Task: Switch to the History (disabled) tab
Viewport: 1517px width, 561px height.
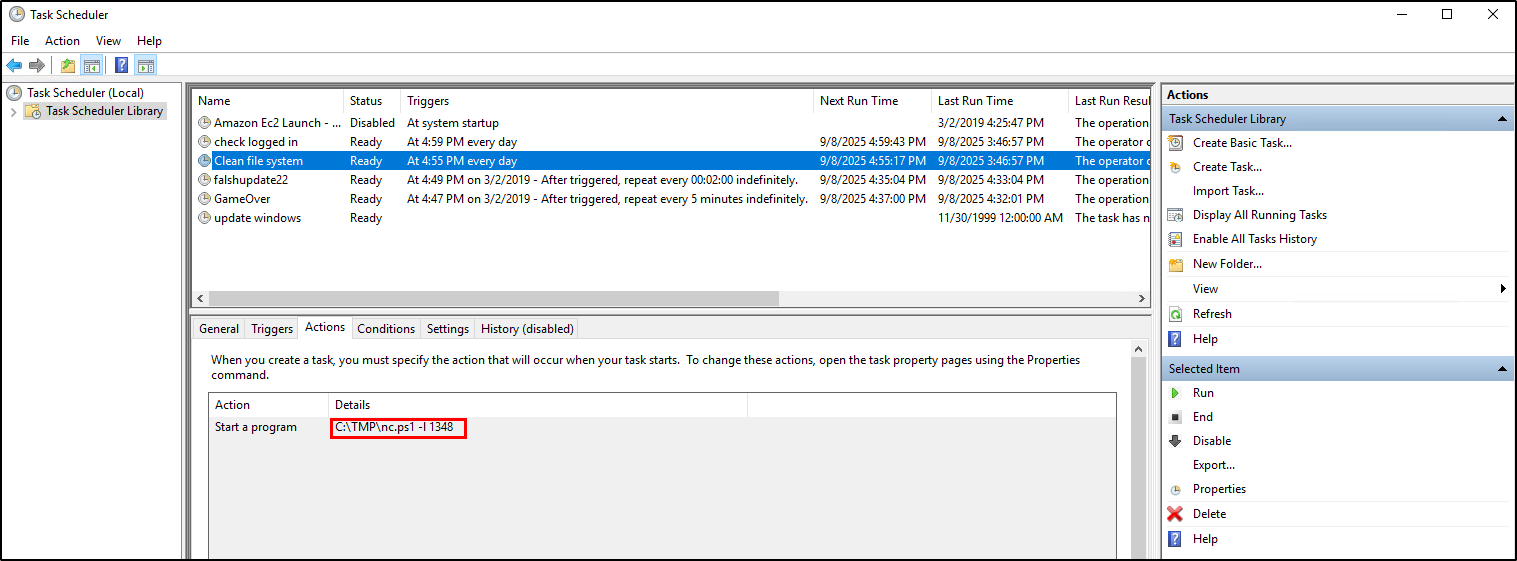Action: [x=527, y=329]
